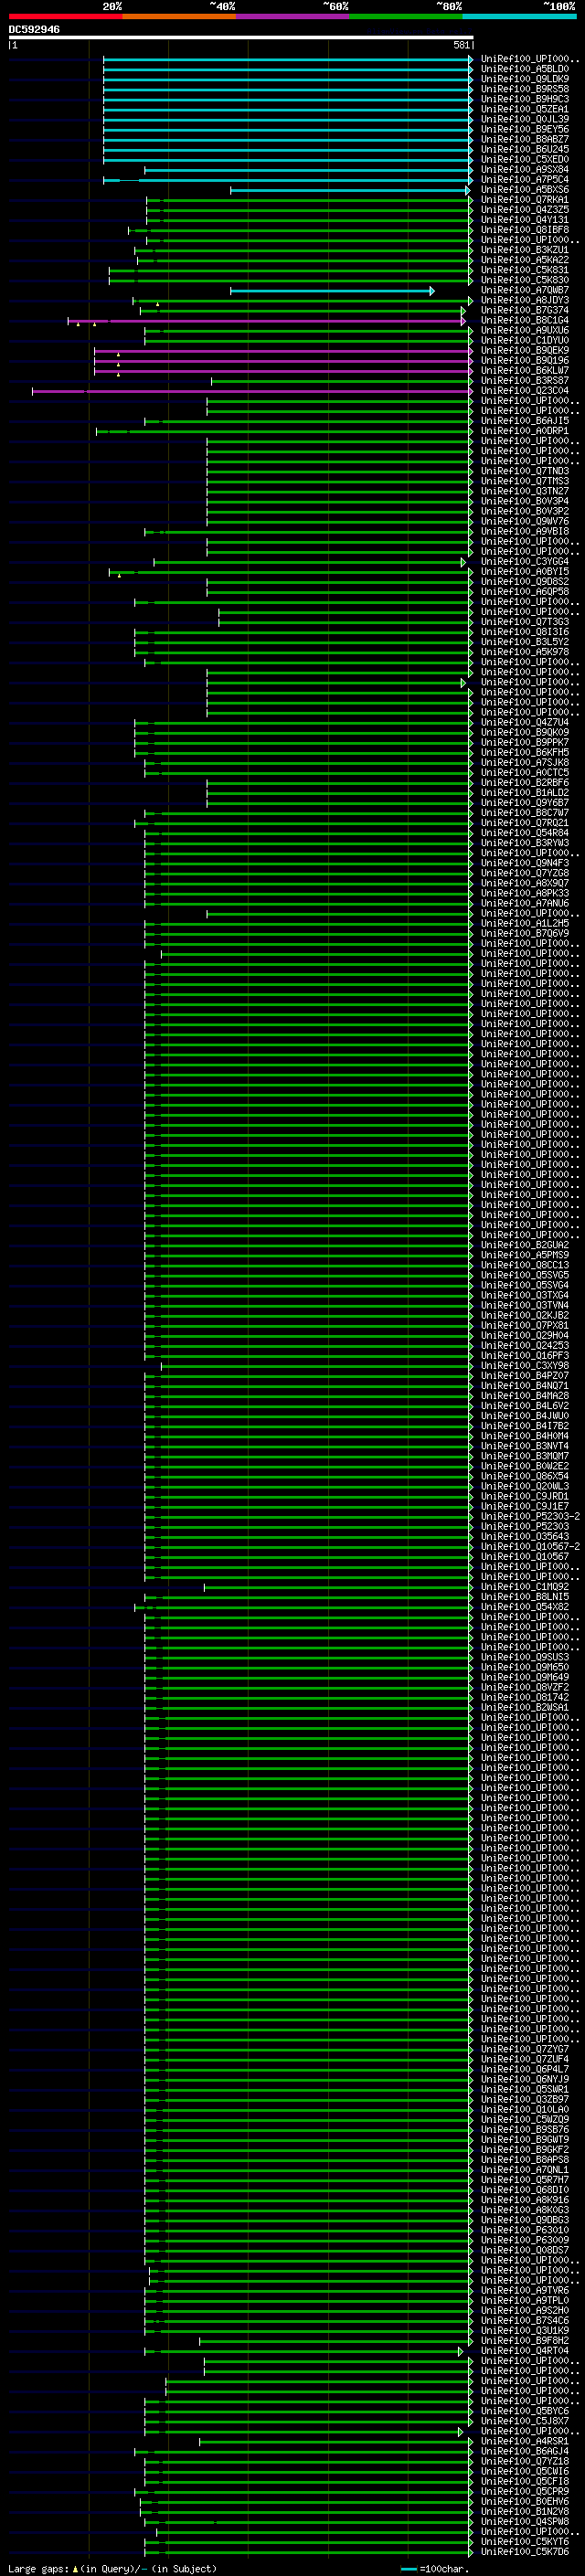Image resolution: width=585 pixels, height=2576 pixels.
Task: Click UniRef100_B9Q196 label
Action: tap(525, 361)
